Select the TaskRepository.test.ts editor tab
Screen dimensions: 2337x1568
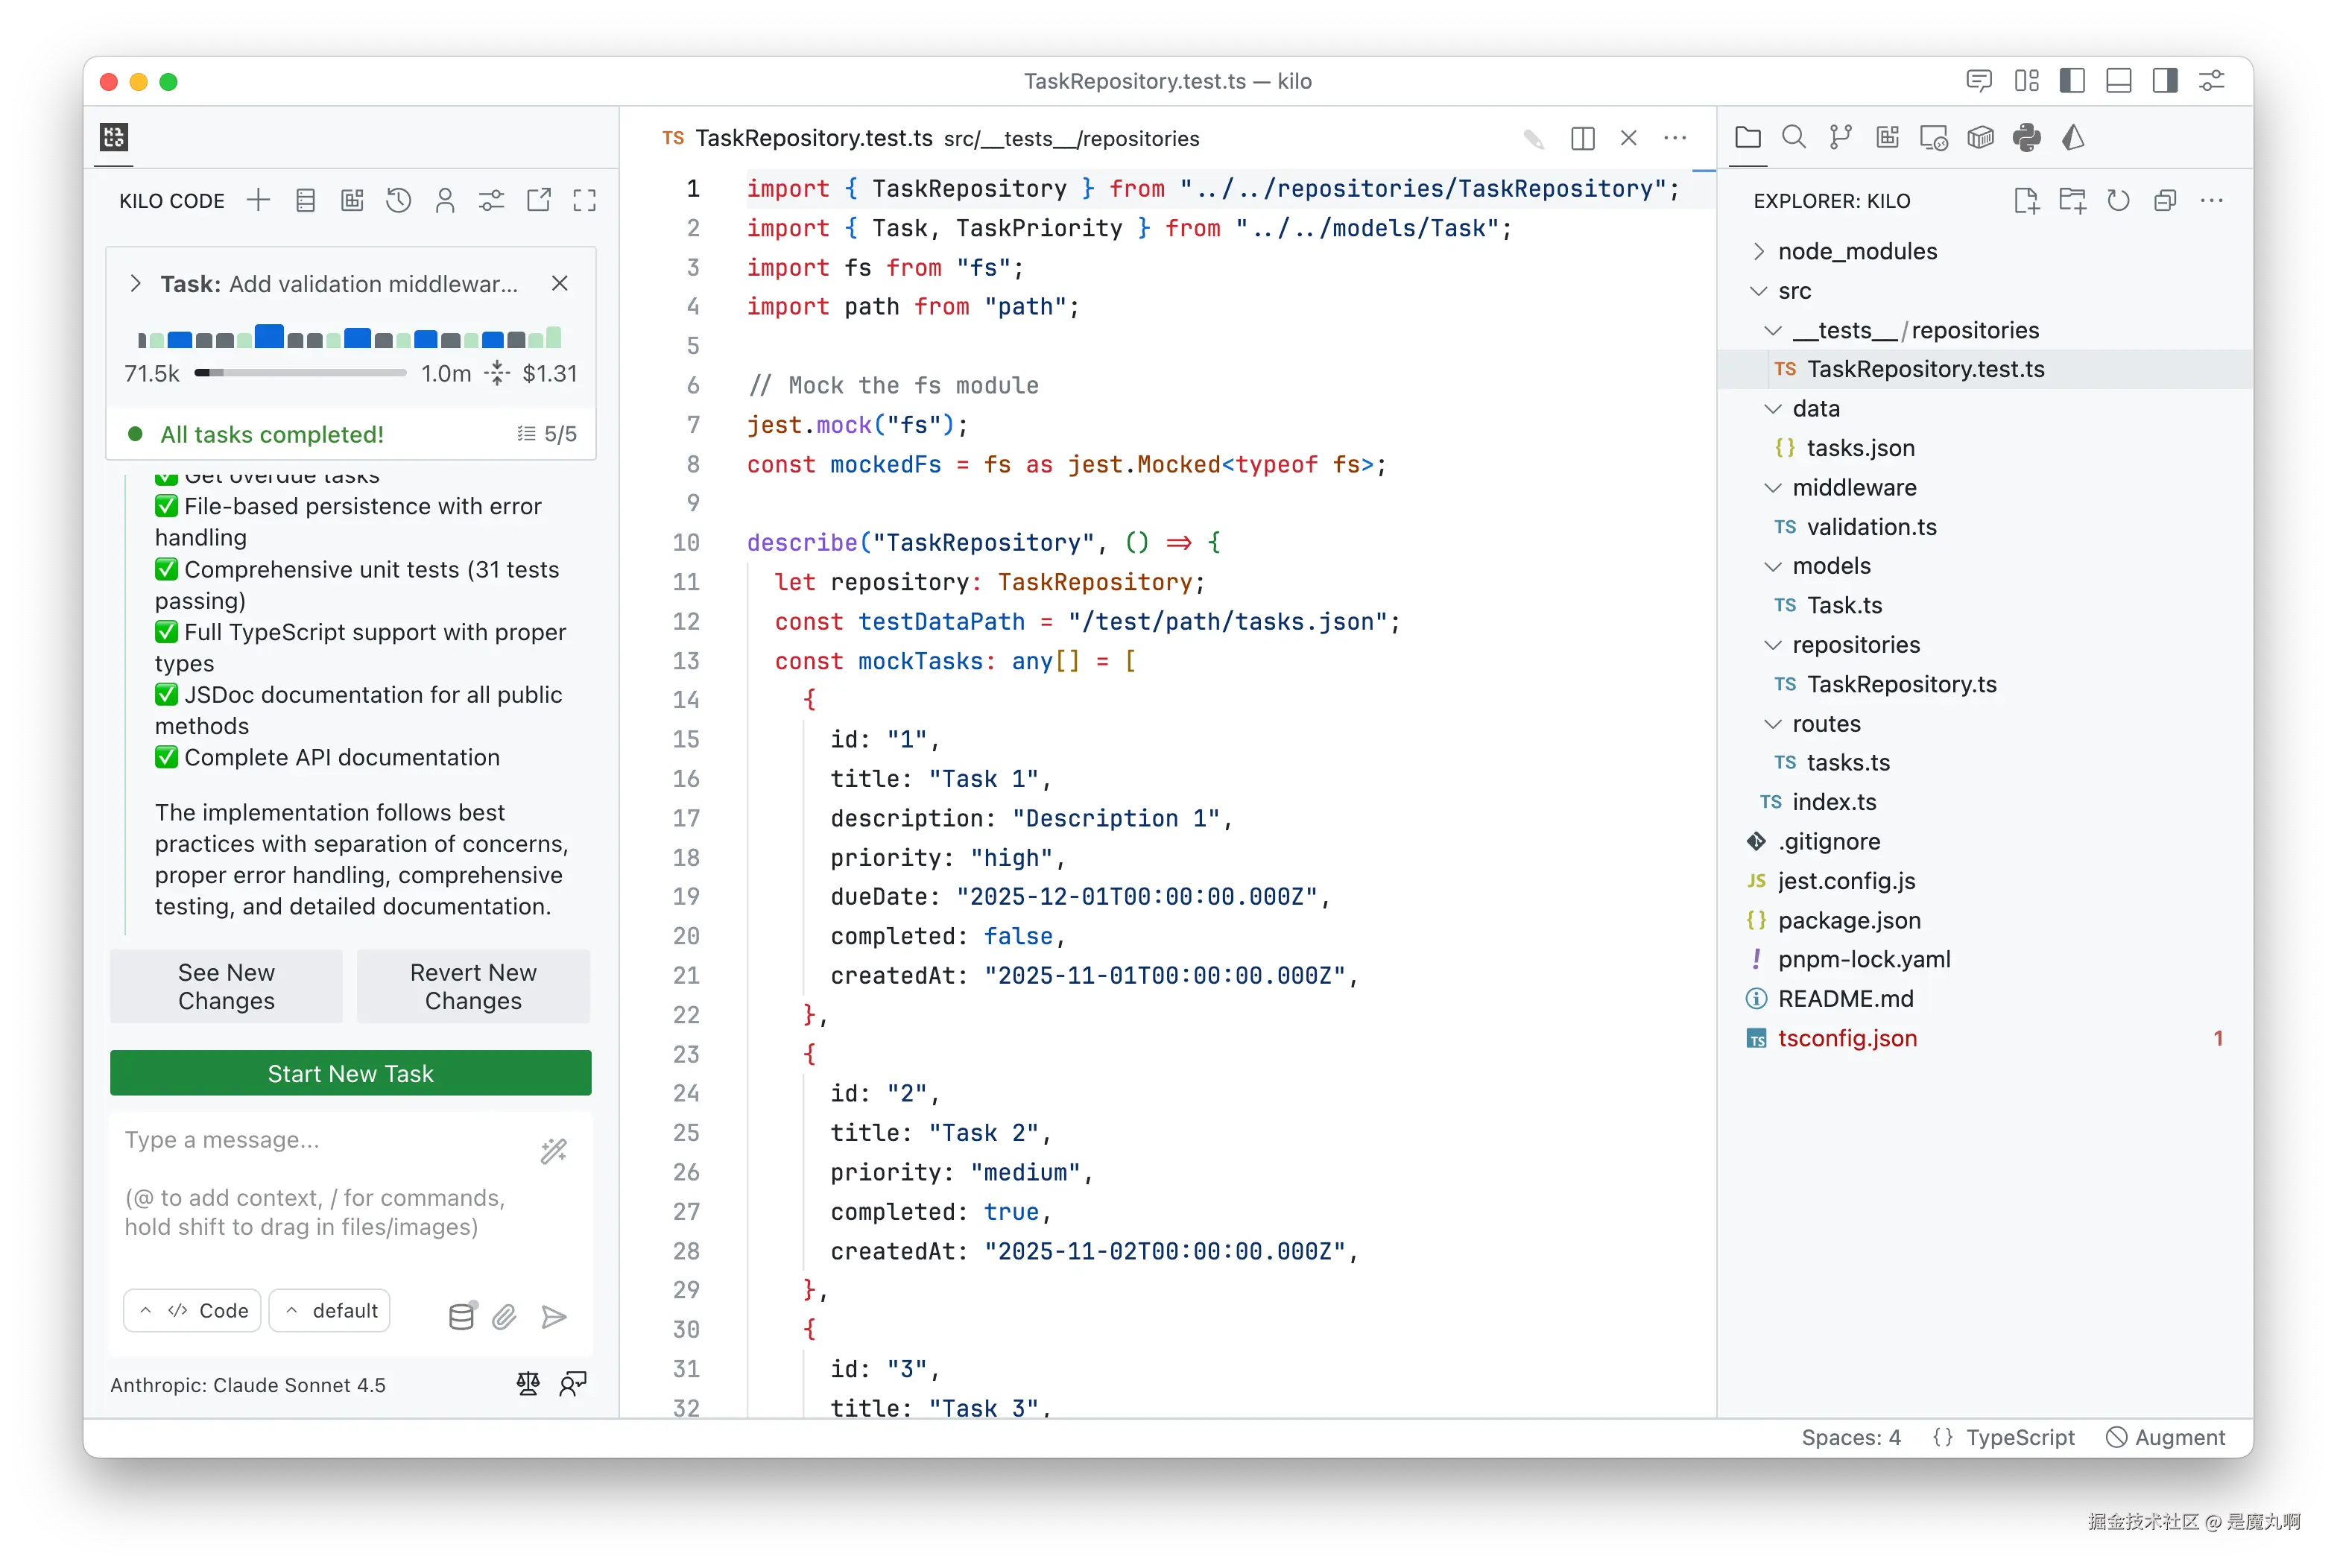click(x=812, y=138)
